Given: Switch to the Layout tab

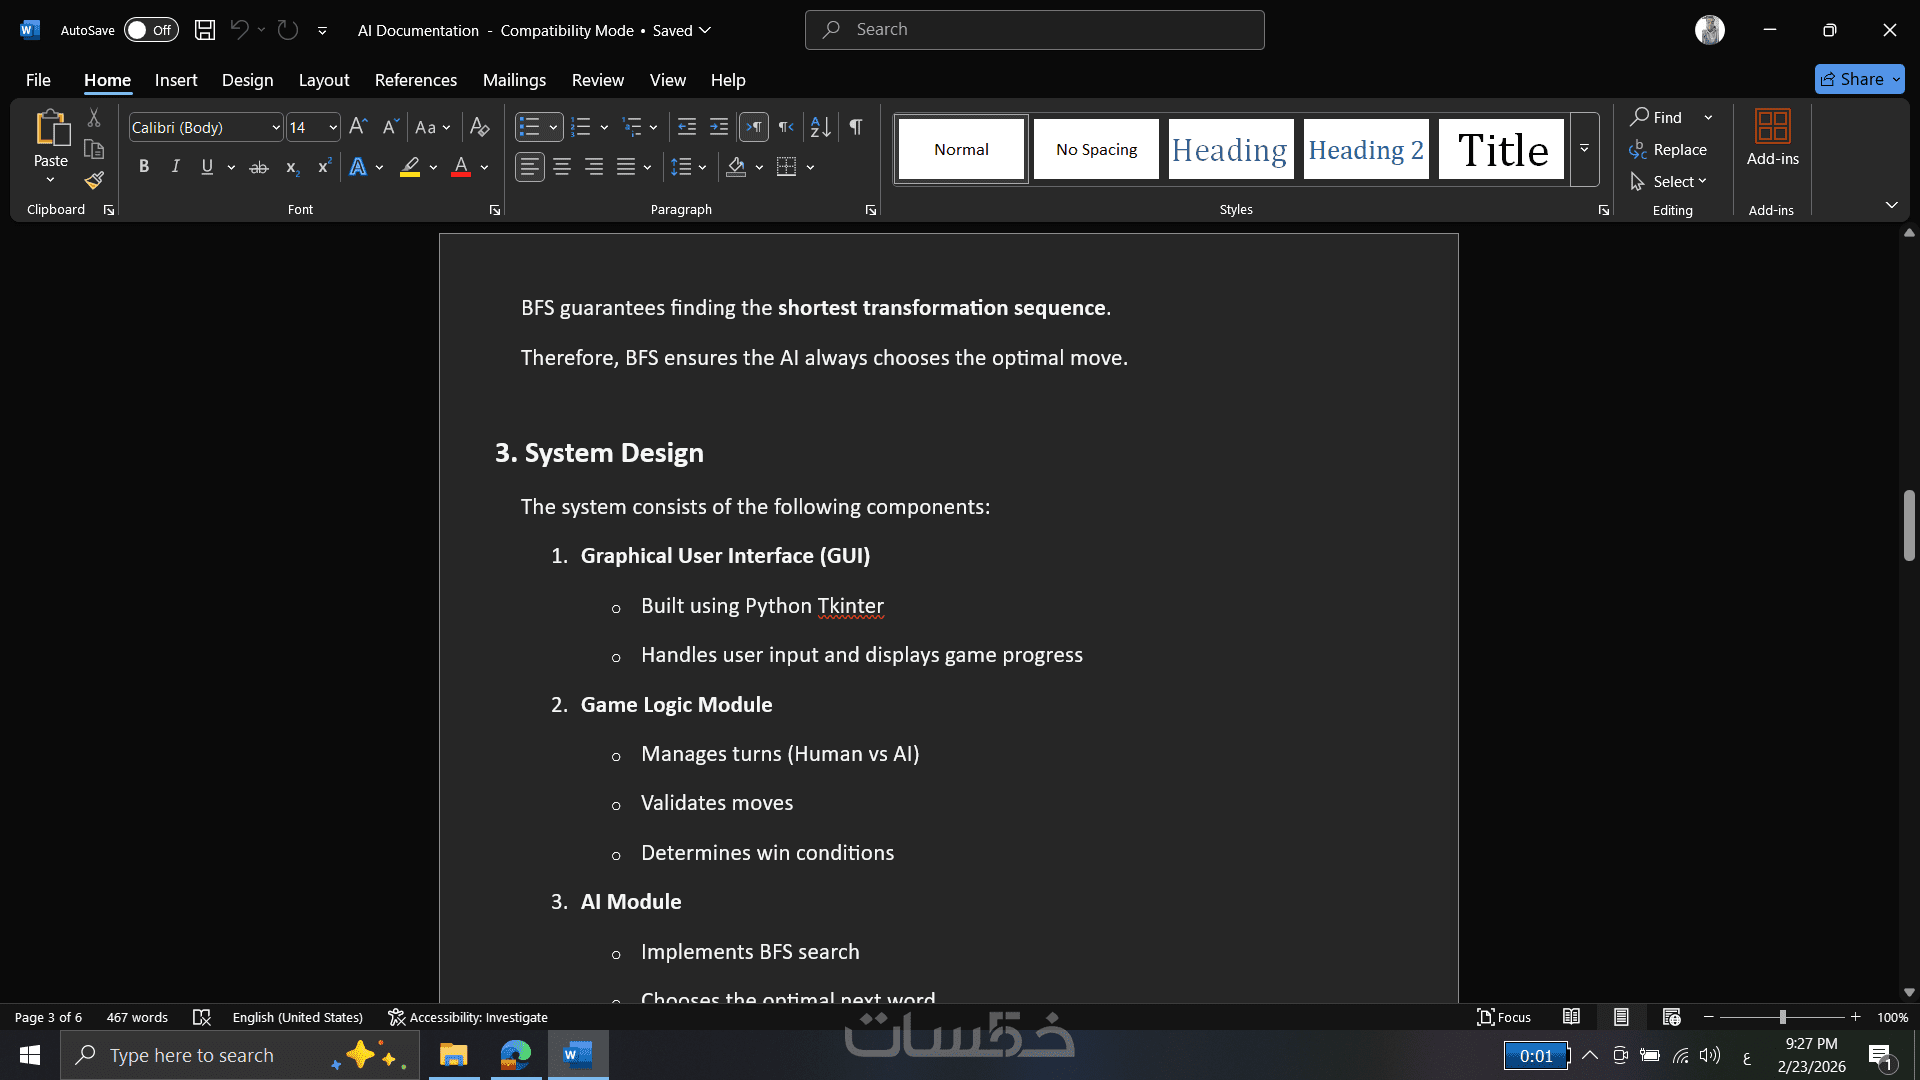Looking at the screenshot, I should pos(324,80).
